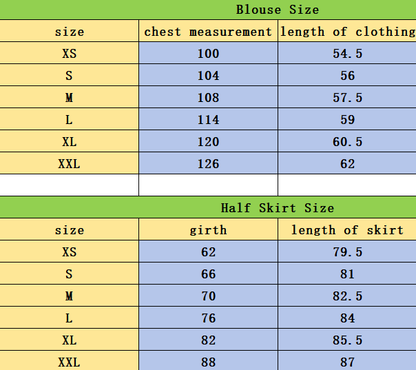Click the skirt length 87 cell
Image resolution: width=416 pixels, height=370 pixels.
click(347, 361)
